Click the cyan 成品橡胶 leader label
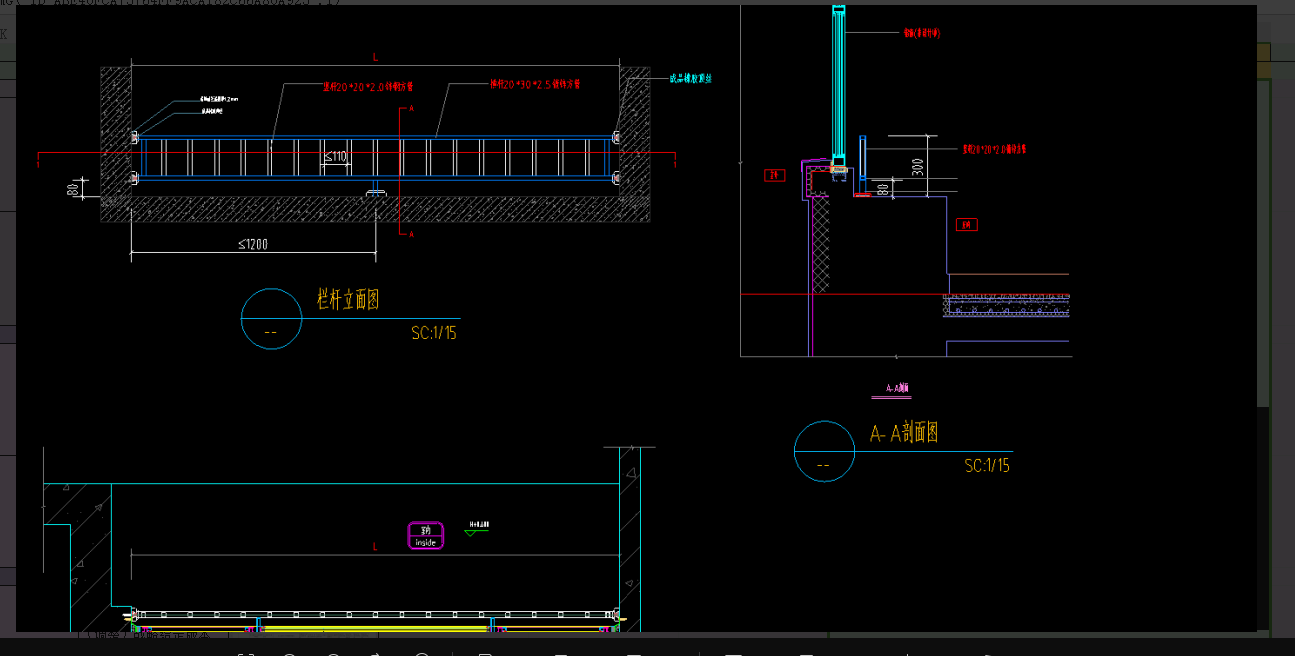The image size is (1295, 656). tap(690, 78)
